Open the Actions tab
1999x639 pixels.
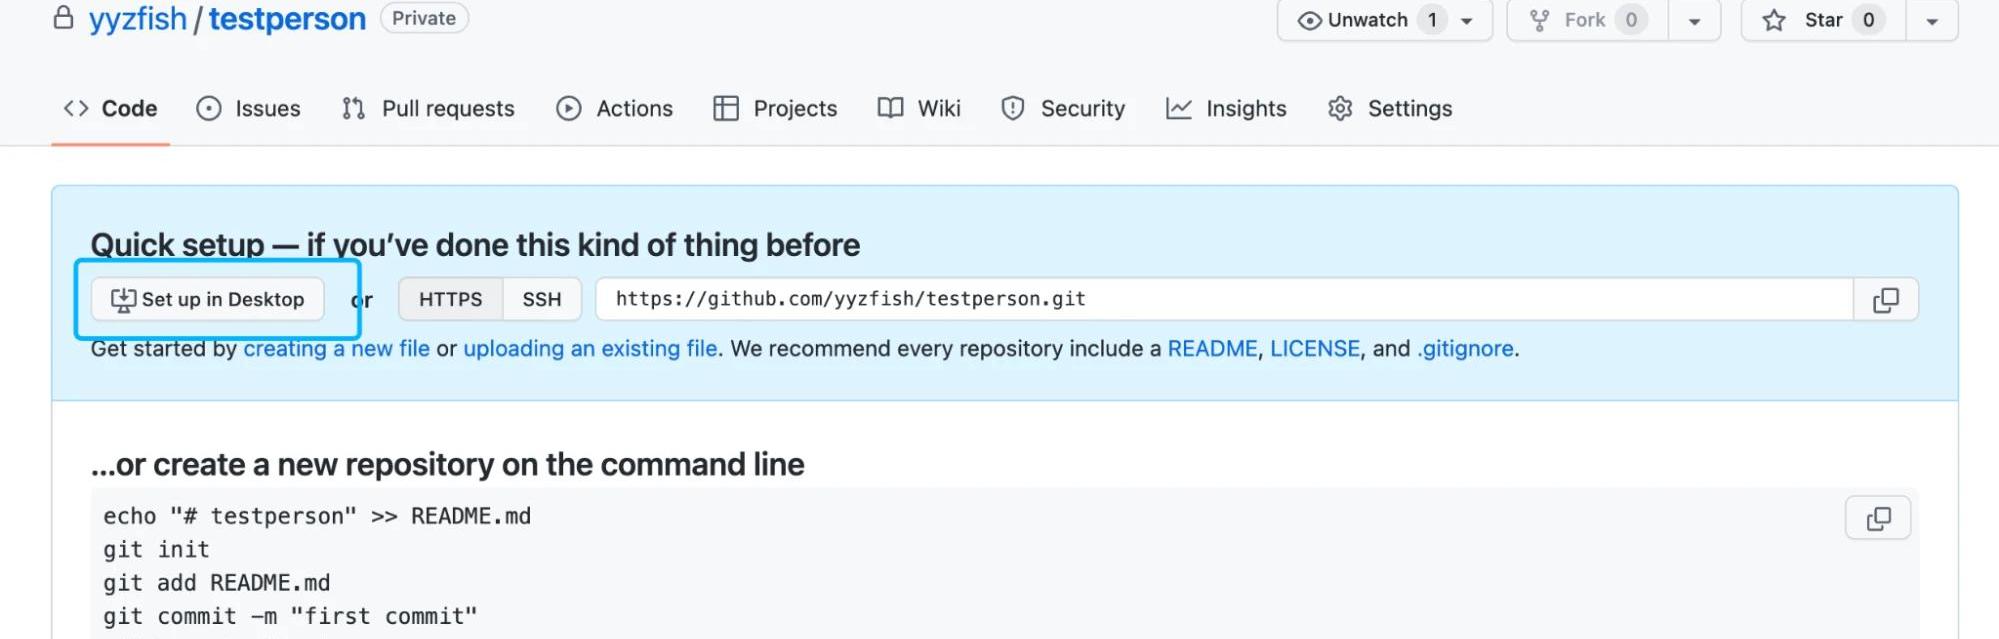click(x=614, y=108)
